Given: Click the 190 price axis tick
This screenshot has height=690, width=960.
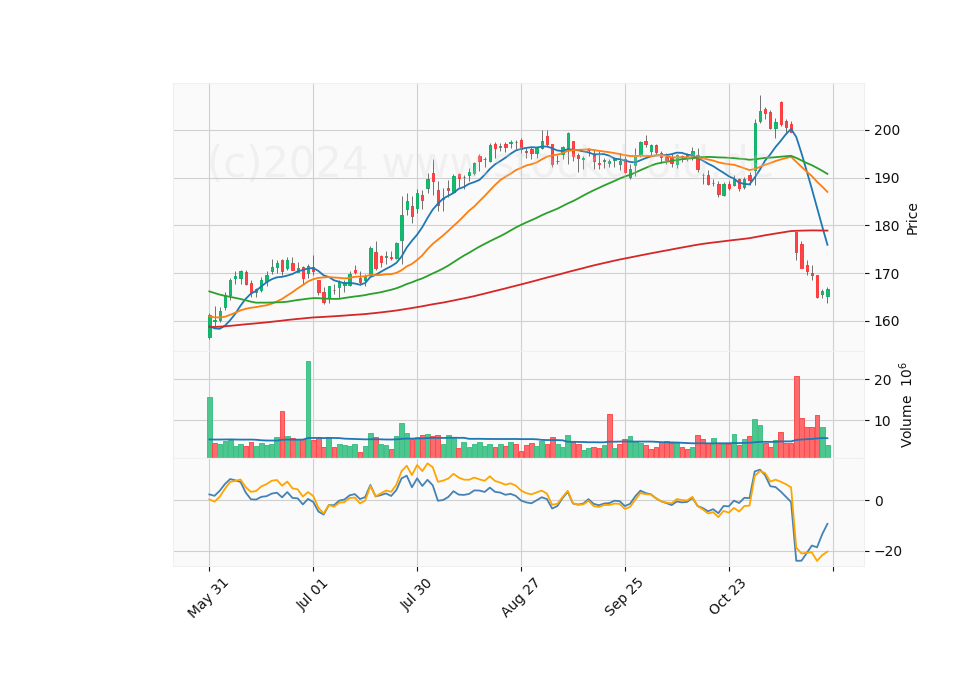Looking at the screenshot, I should 887,178.
